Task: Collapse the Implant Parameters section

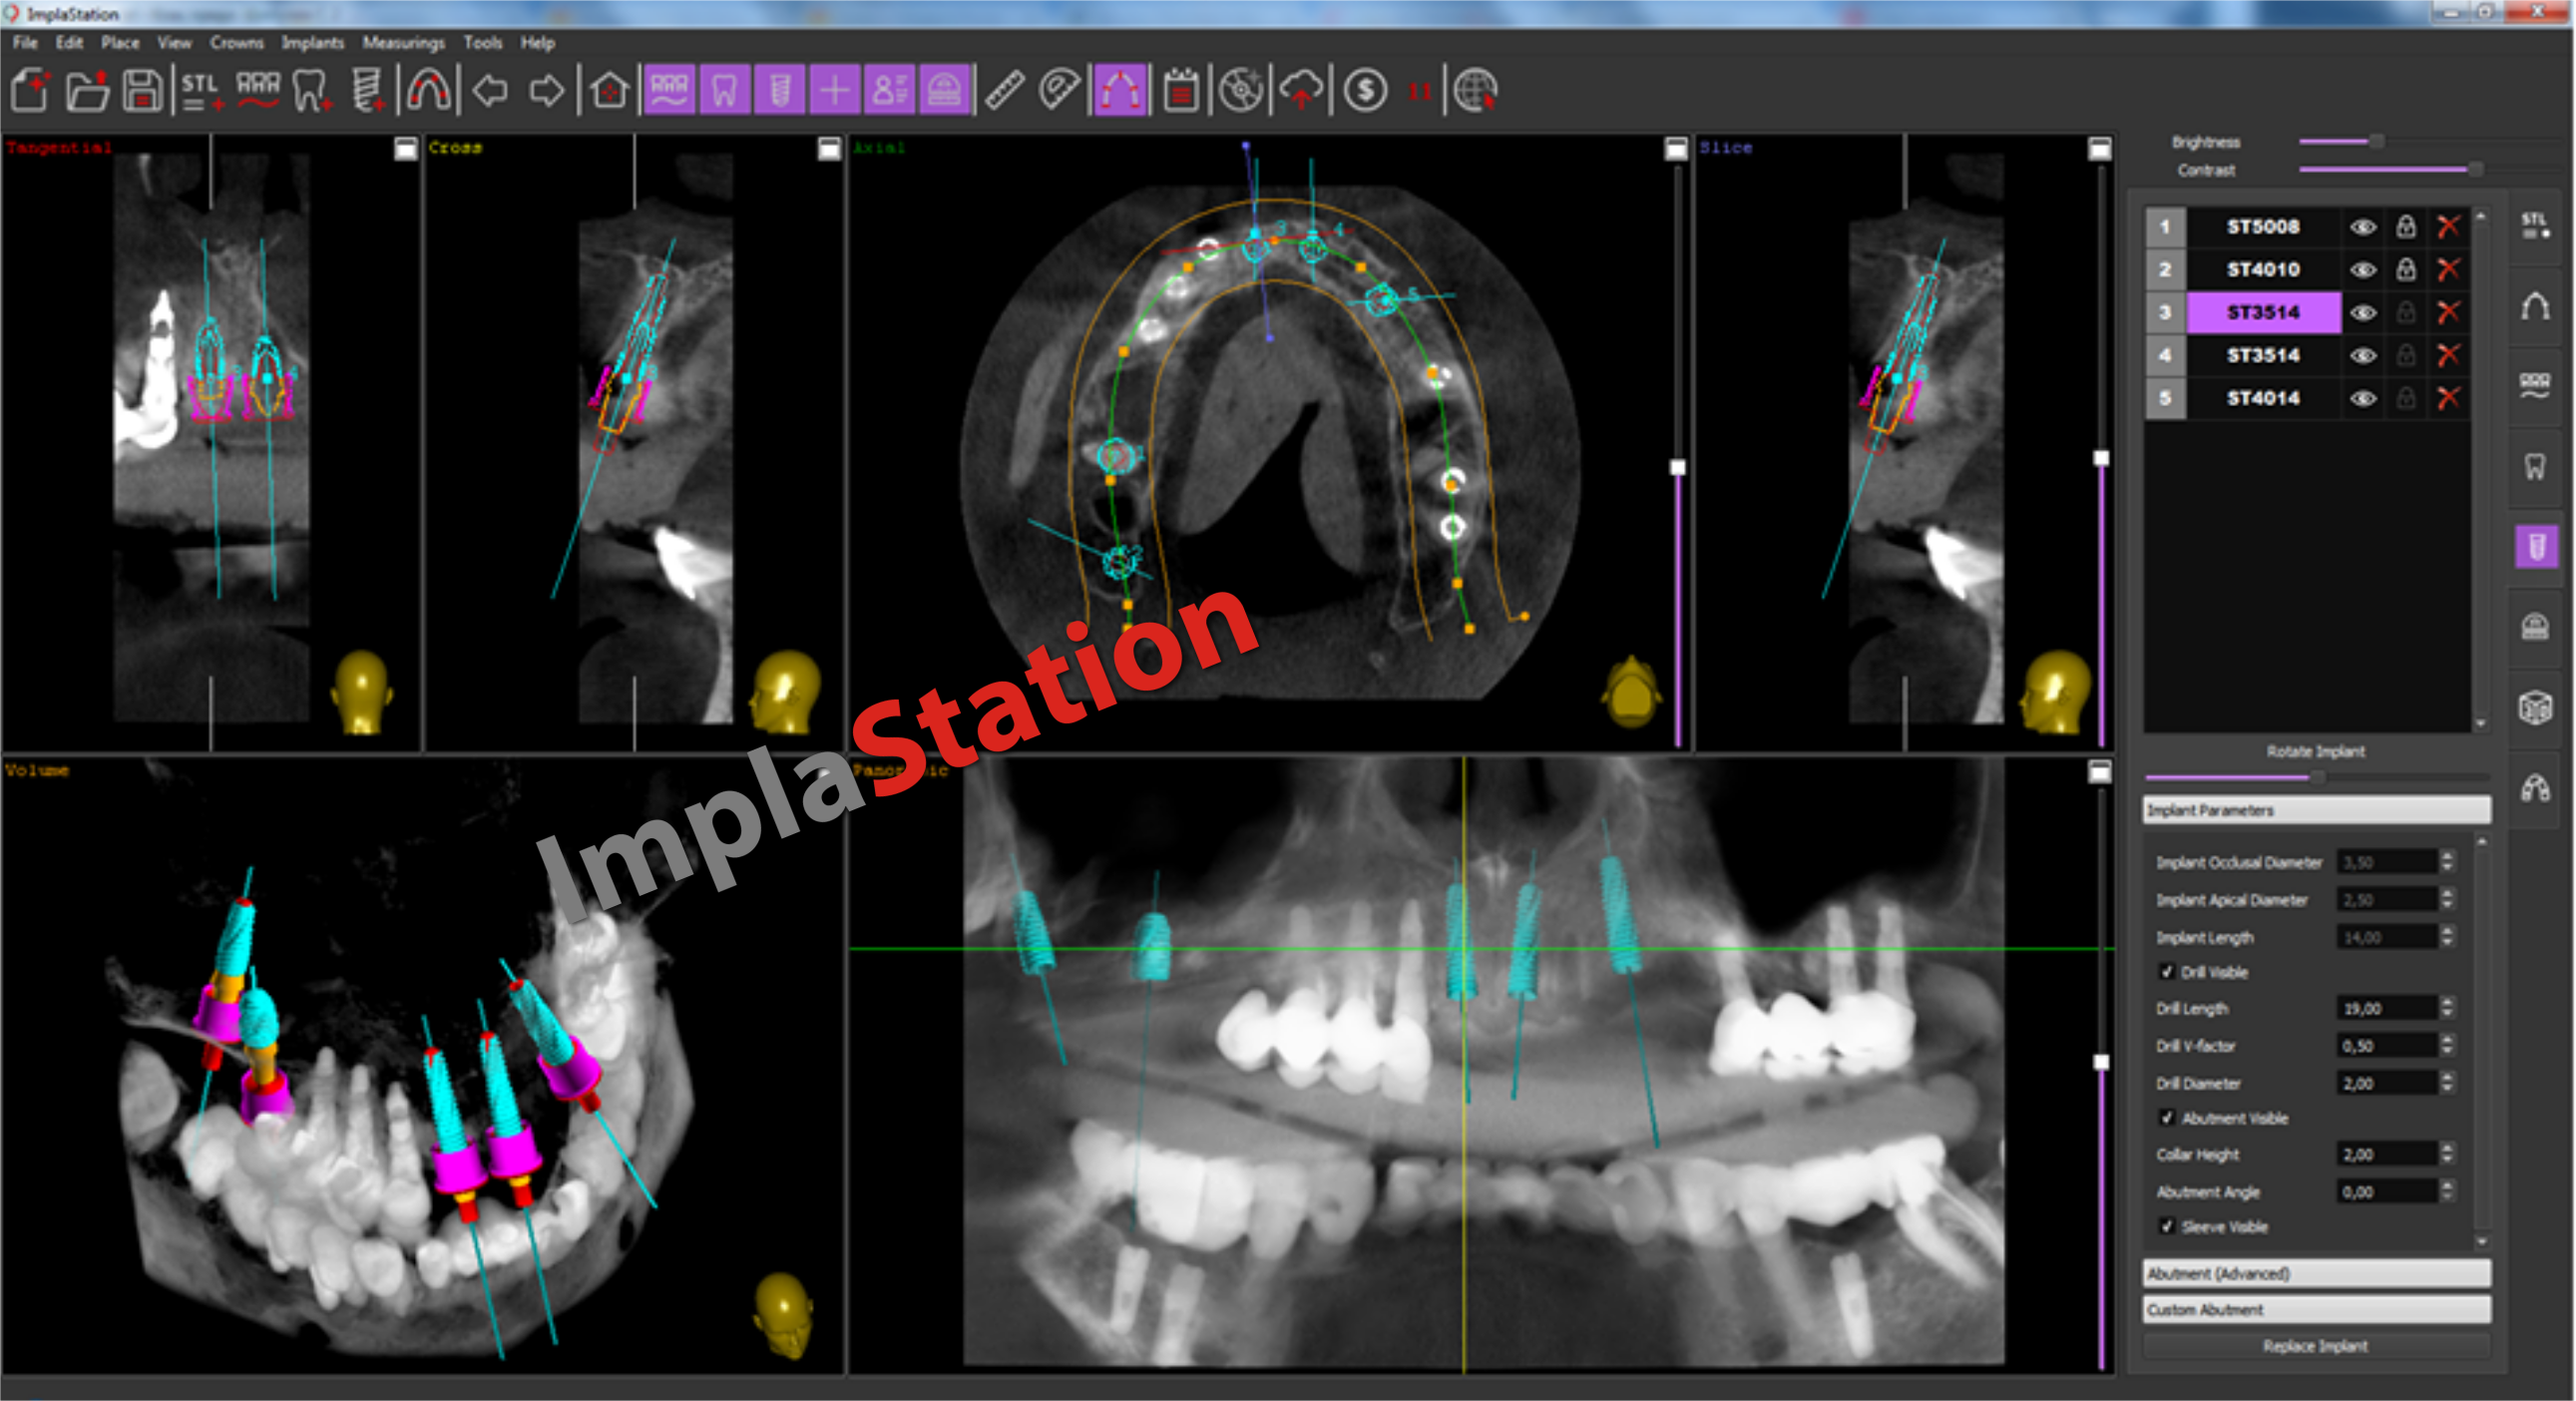Action: pos(2316,810)
